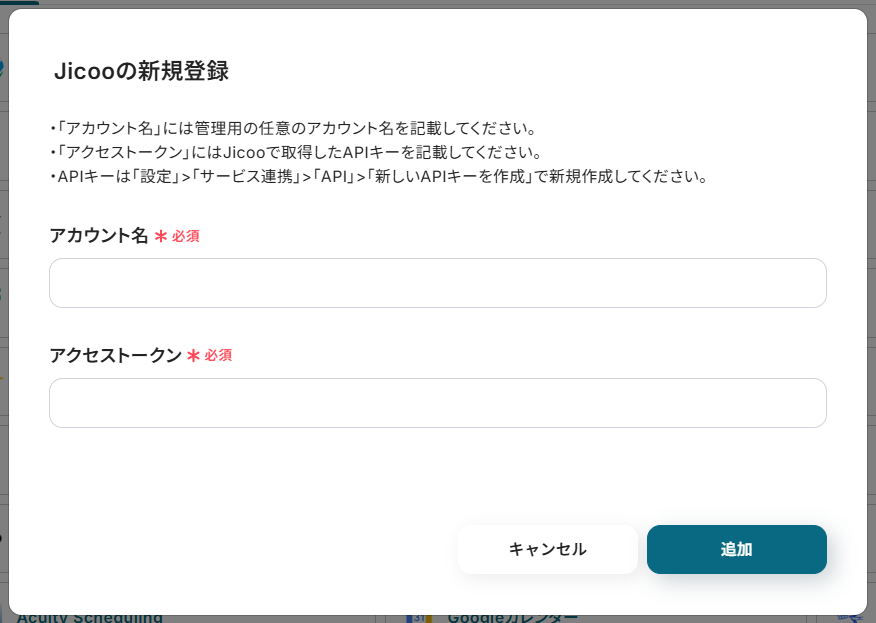Click the アカウント名 input field
The image size is (876, 623).
438,283
